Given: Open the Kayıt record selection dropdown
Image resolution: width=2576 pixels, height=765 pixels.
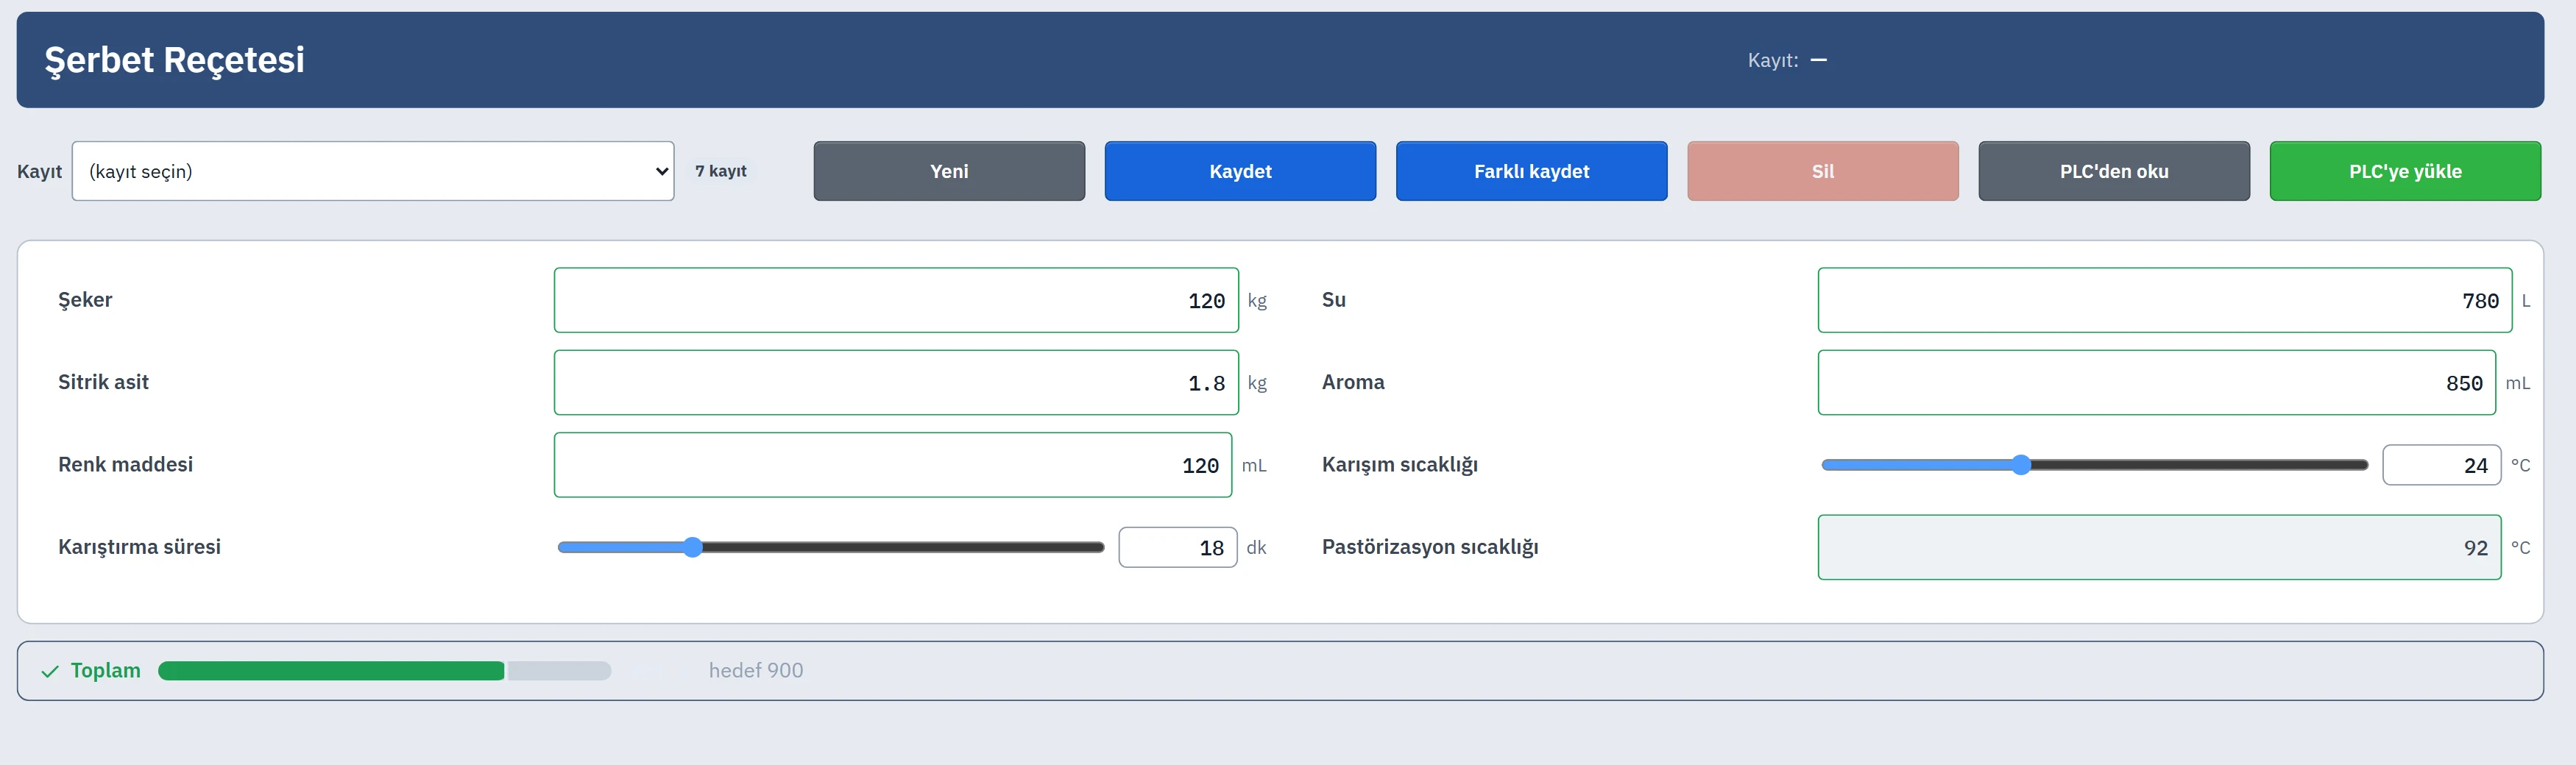Looking at the screenshot, I should pos(373,171).
